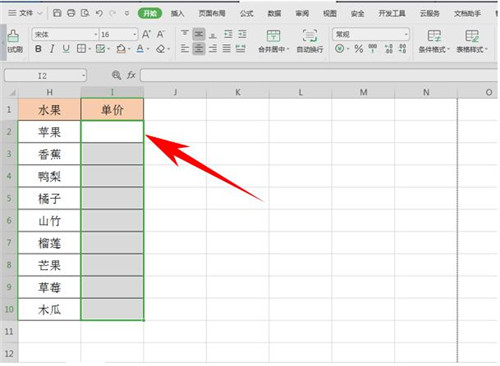Select the Format Painter brush
The image size is (500, 366).
click(13, 36)
